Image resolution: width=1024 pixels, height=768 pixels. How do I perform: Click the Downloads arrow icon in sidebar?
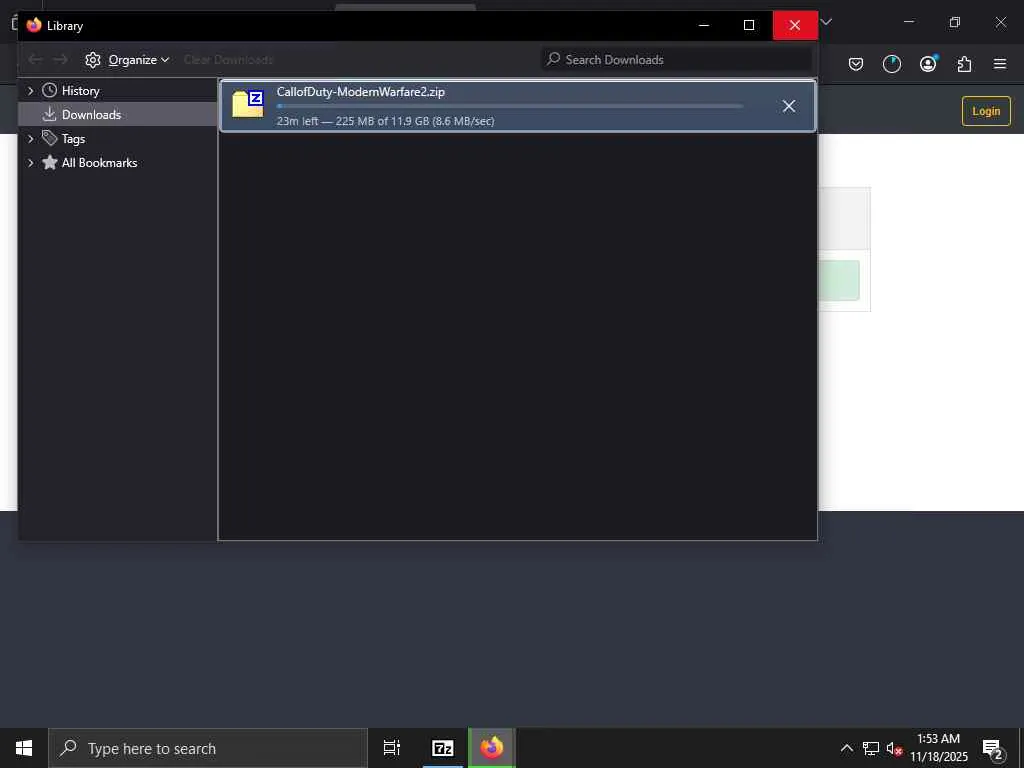[50, 114]
